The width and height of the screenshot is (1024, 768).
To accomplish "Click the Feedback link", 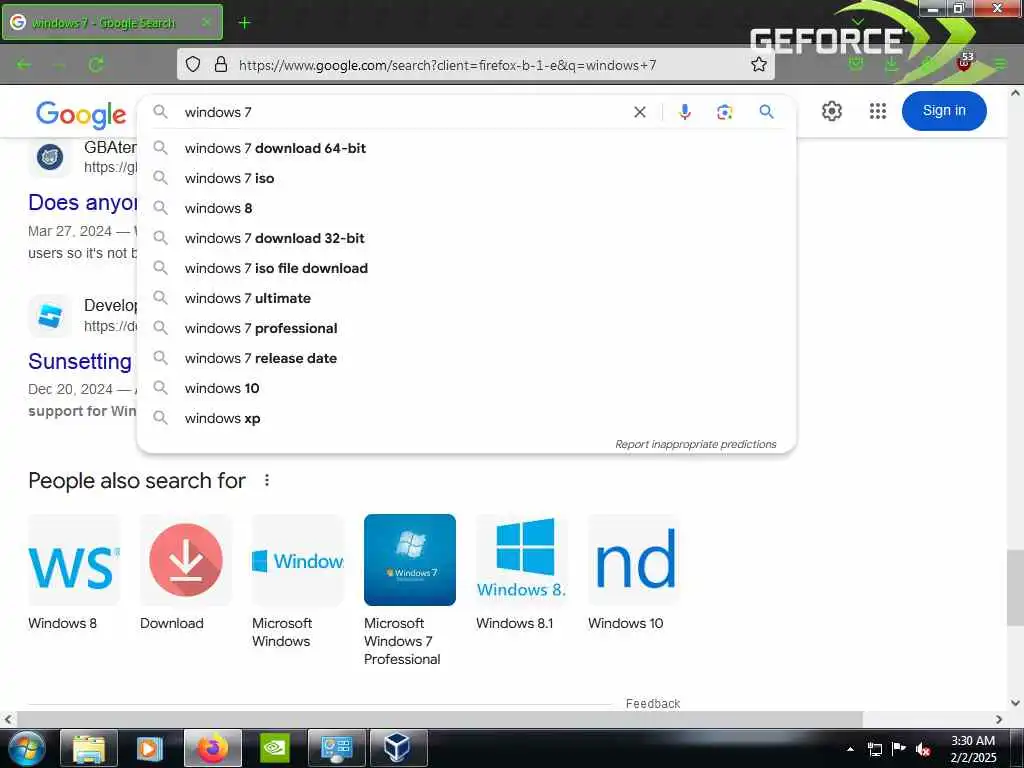I will pos(652,703).
